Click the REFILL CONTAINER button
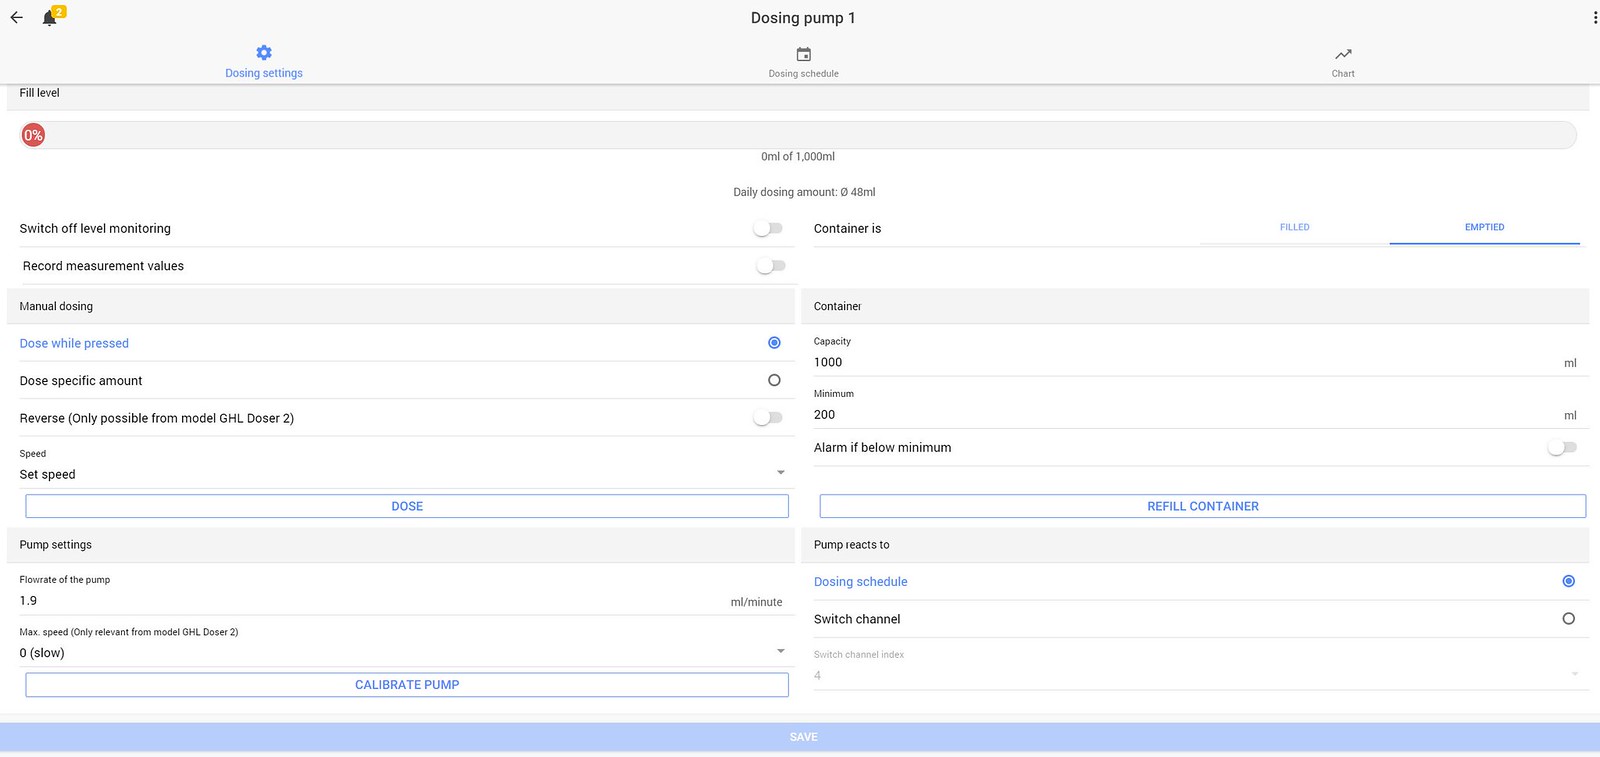Image resolution: width=1600 pixels, height=757 pixels. 1203,506
